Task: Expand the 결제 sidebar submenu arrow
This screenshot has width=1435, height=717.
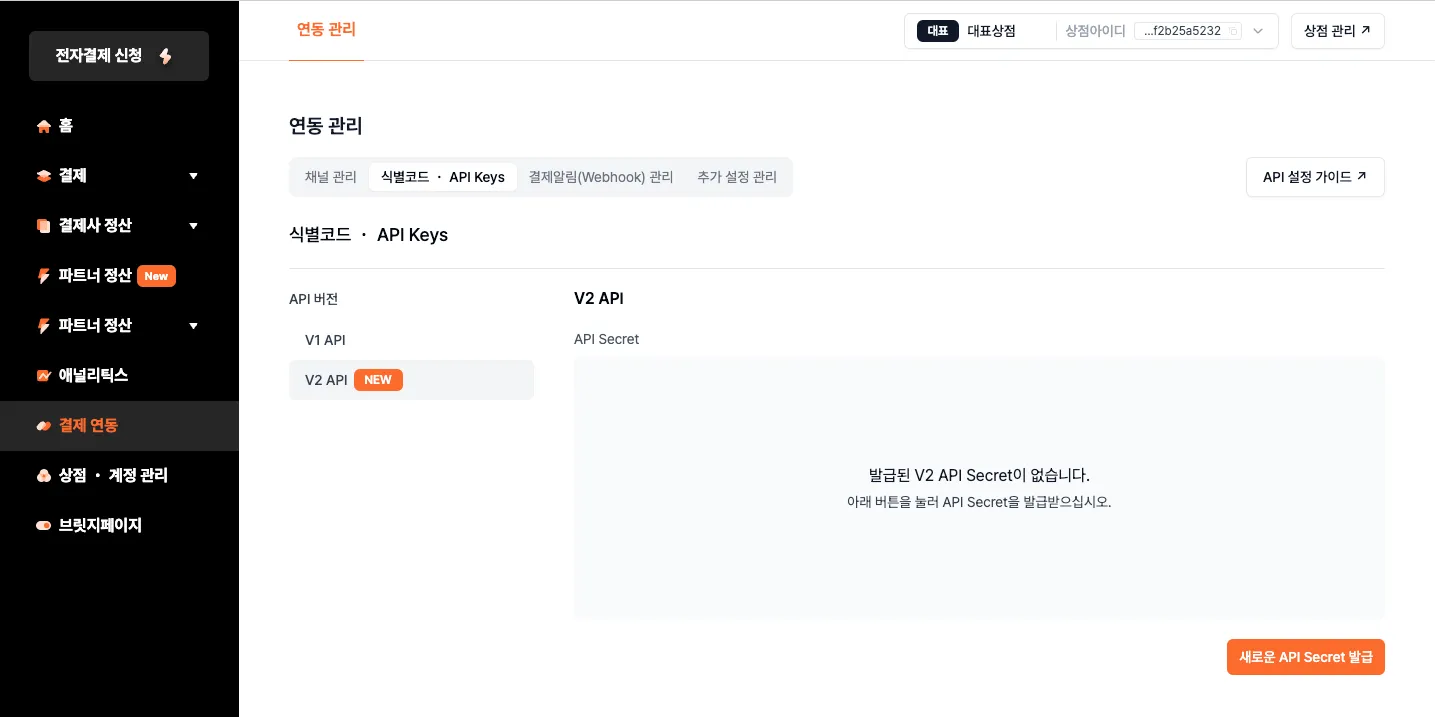Action: (x=193, y=176)
